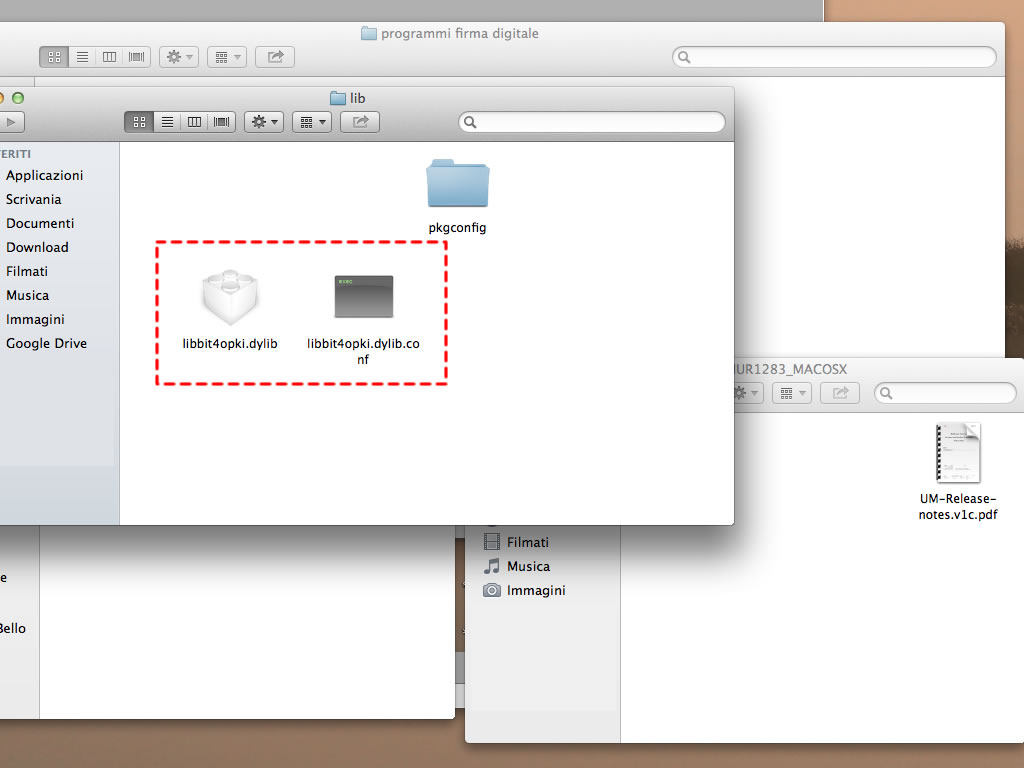Enable Cover Flow view in lib window

tap(221, 122)
